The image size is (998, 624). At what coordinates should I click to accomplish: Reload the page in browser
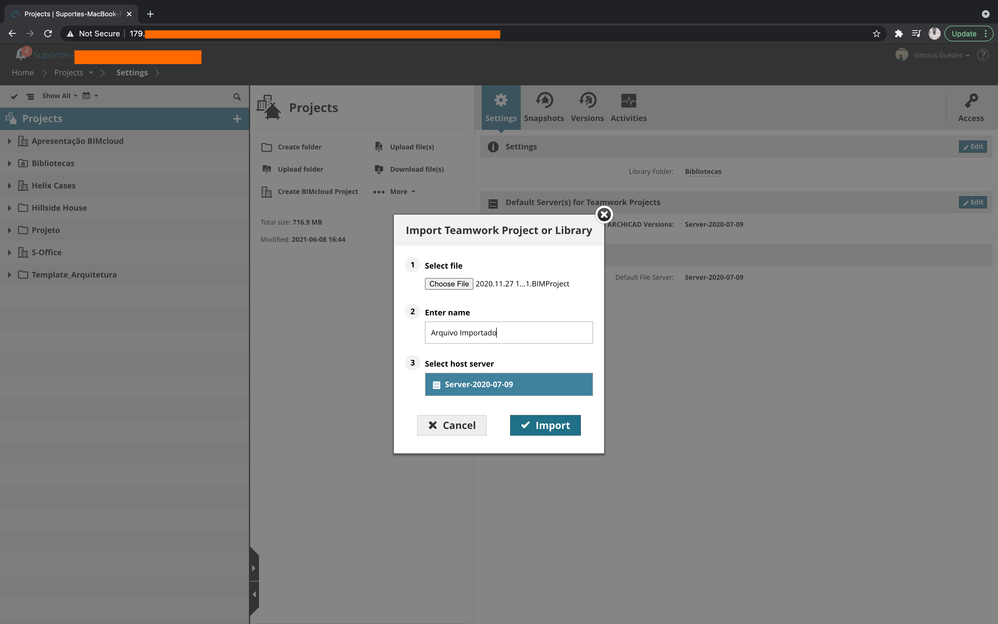pos(48,34)
